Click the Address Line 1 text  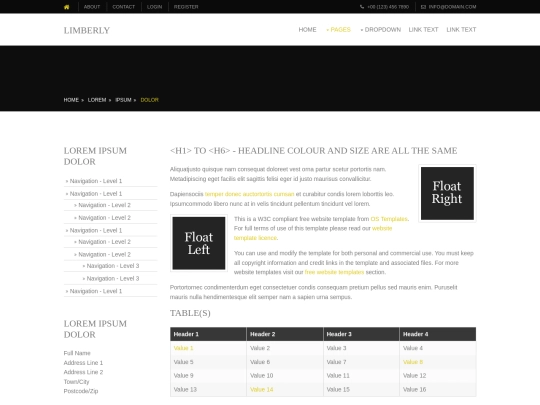pyautogui.click(x=83, y=363)
